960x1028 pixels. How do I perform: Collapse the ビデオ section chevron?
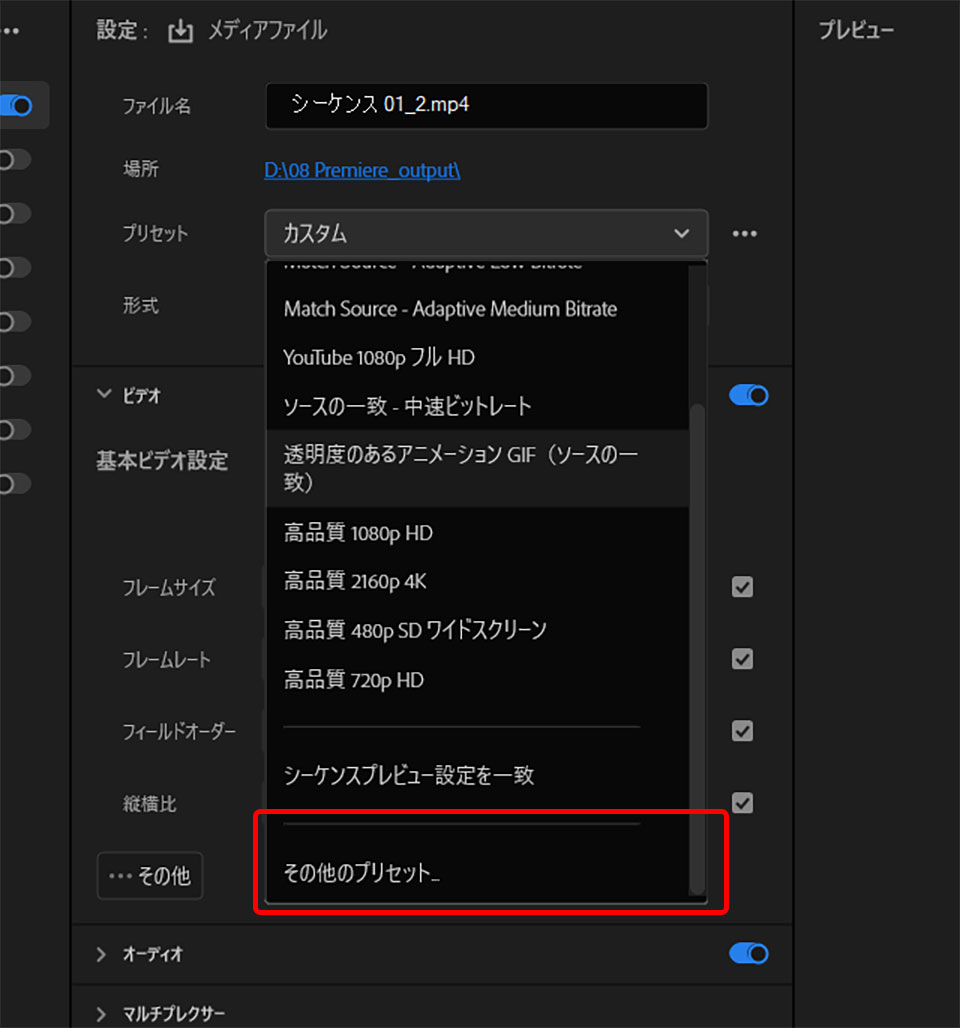tap(103, 395)
